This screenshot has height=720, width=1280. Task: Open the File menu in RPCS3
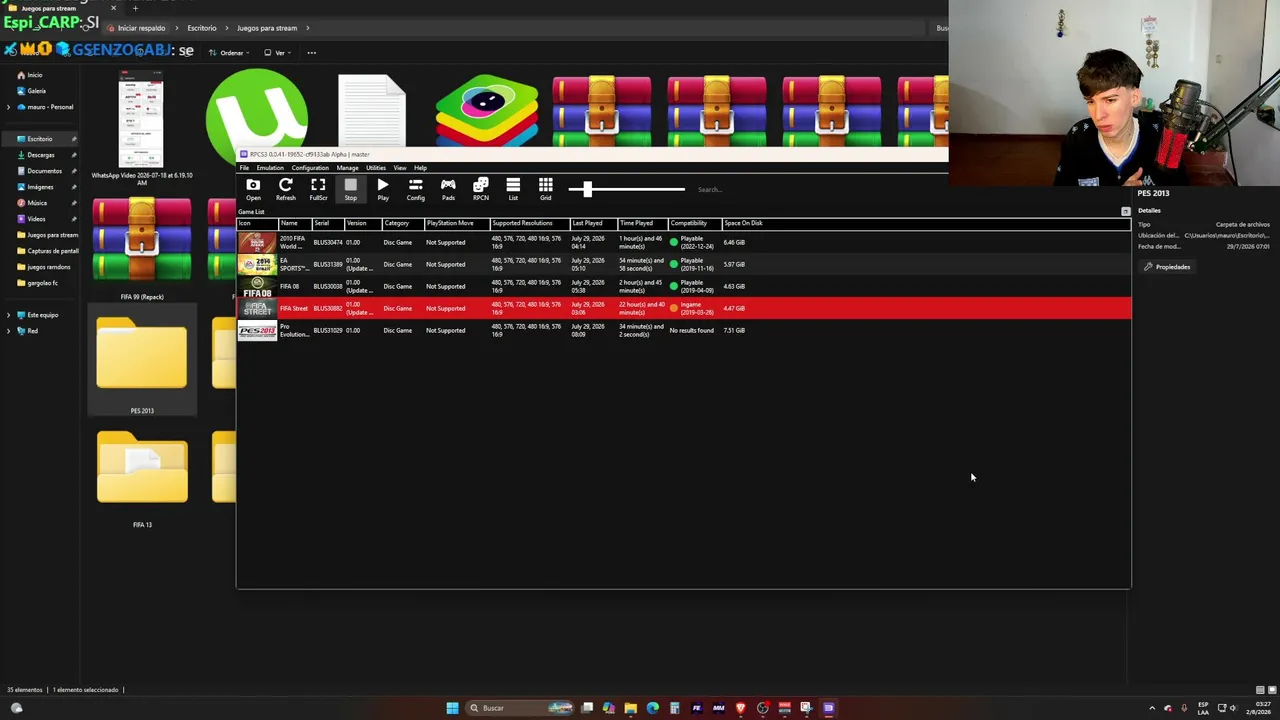point(244,168)
